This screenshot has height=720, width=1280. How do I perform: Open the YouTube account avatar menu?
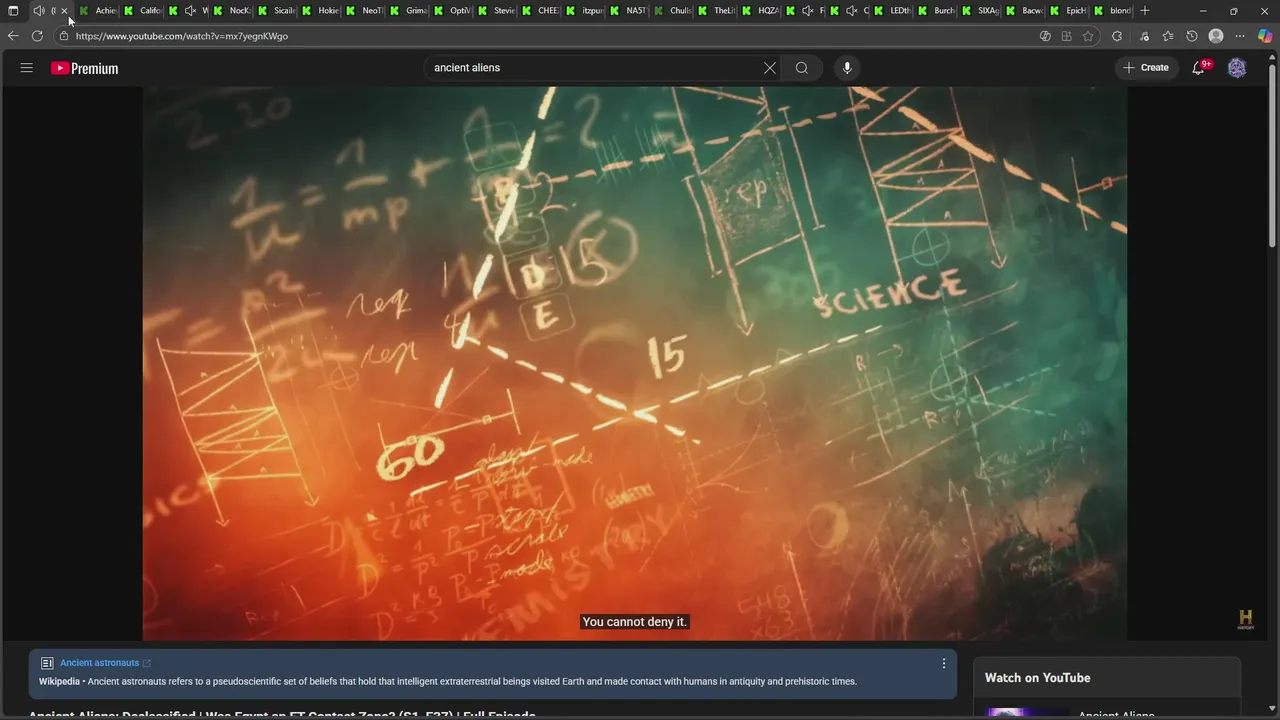[1237, 68]
